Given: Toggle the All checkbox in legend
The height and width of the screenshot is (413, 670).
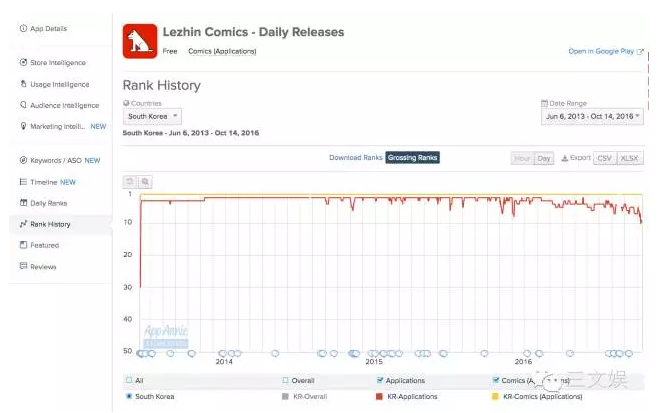Looking at the screenshot, I should pos(129,380).
